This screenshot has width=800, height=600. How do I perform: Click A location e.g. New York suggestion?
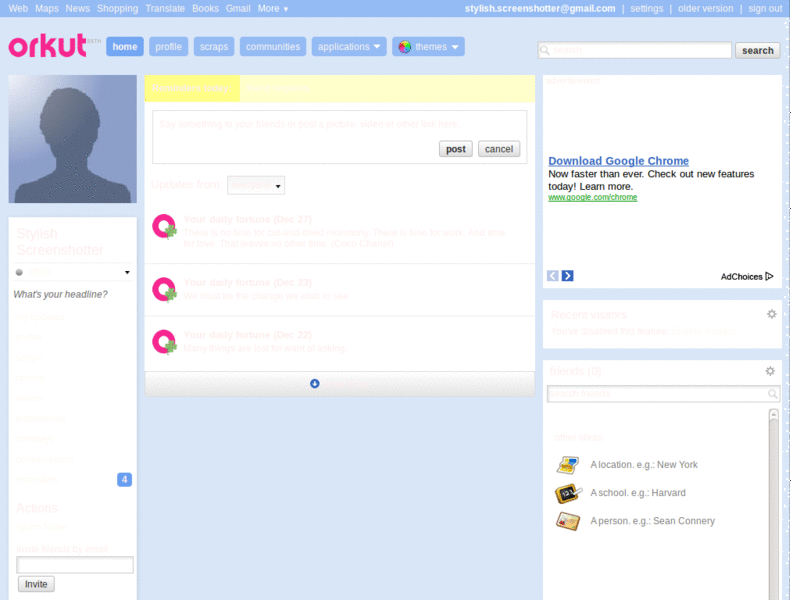644,465
